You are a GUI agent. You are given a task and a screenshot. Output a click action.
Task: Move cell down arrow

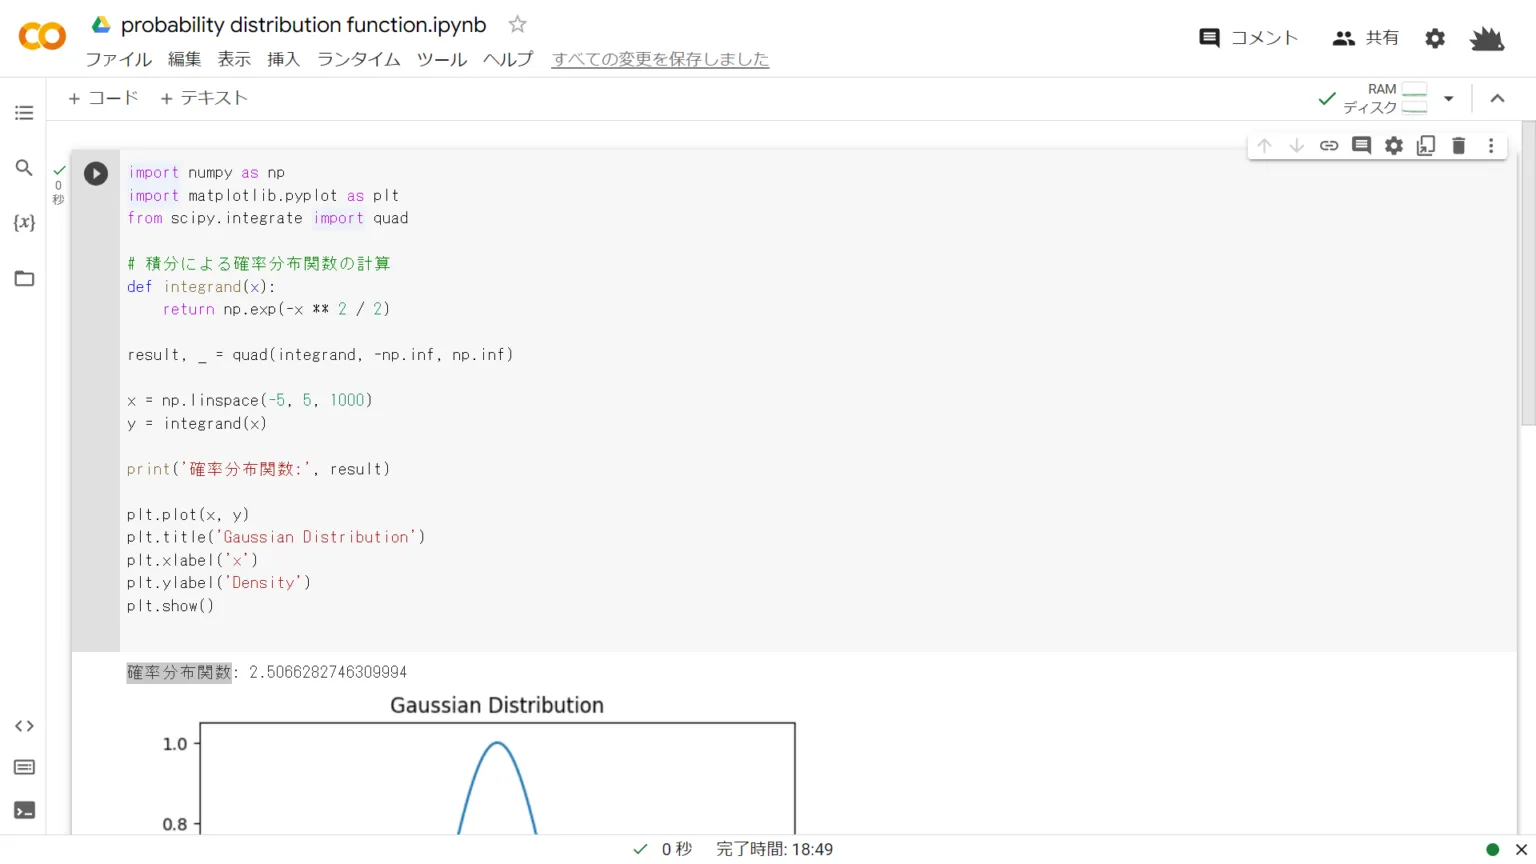point(1296,146)
